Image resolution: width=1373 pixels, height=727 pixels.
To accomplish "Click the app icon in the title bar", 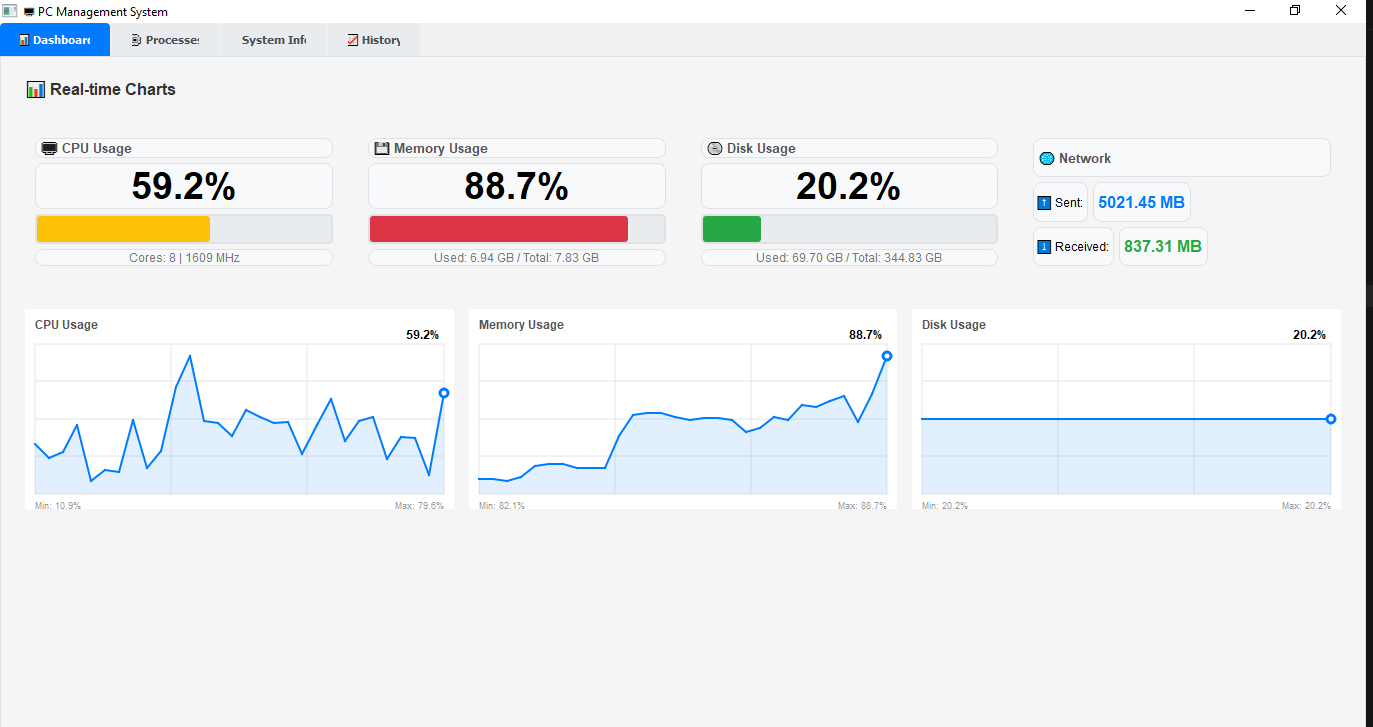I will click(x=9, y=11).
